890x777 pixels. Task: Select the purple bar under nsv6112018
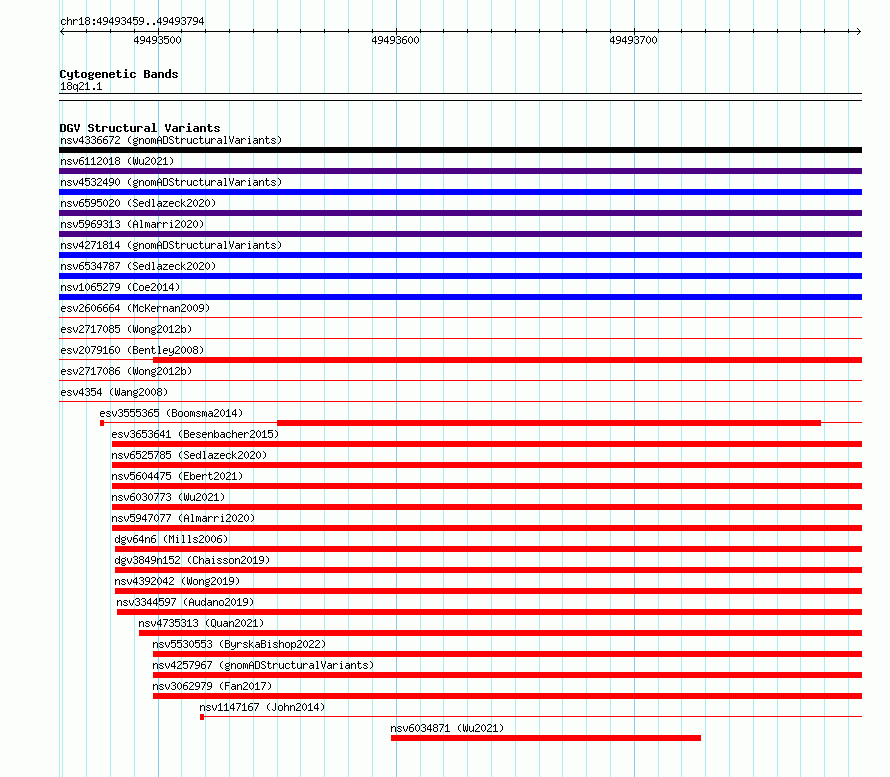(x=460, y=171)
